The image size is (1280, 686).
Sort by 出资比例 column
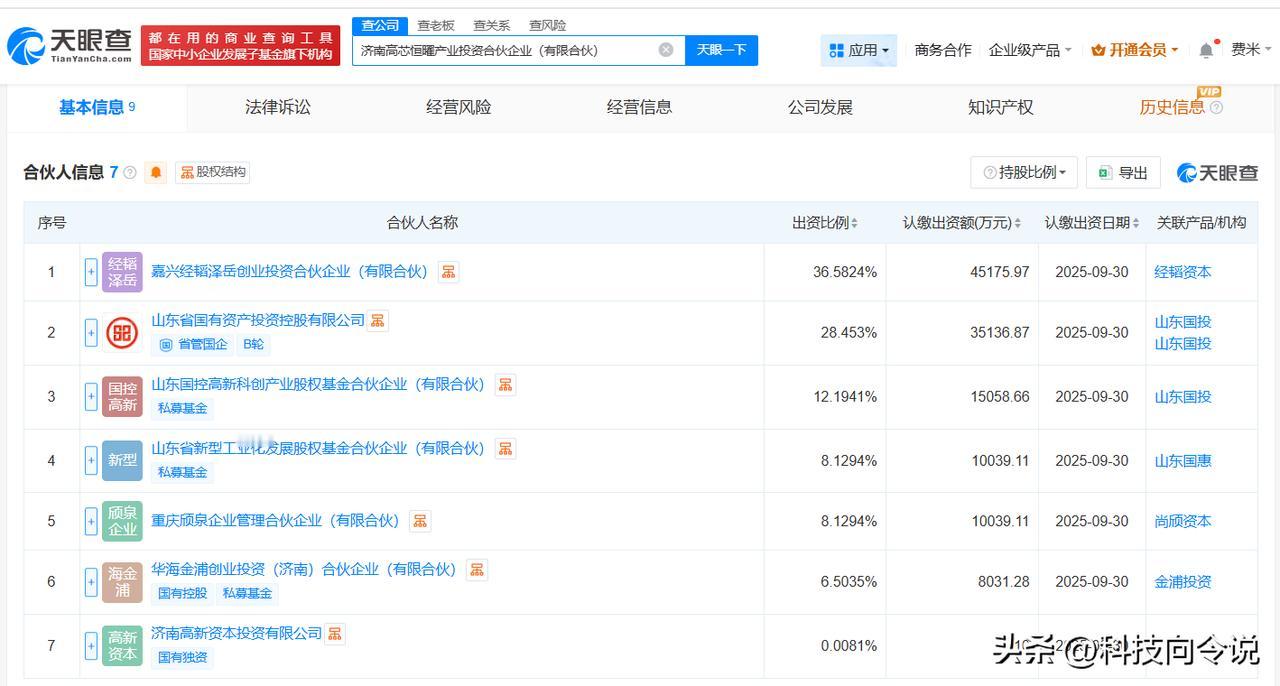click(825, 223)
